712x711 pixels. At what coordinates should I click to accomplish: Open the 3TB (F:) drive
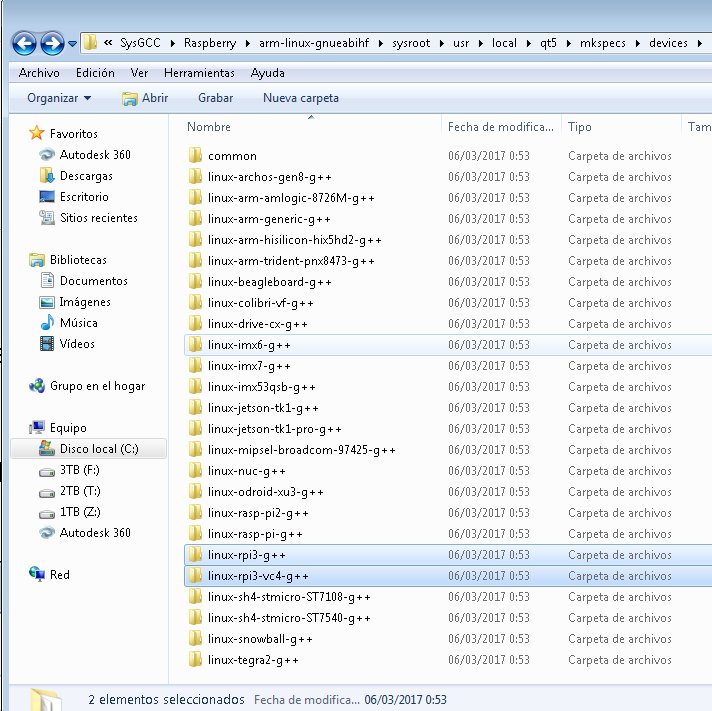[x=79, y=469]
